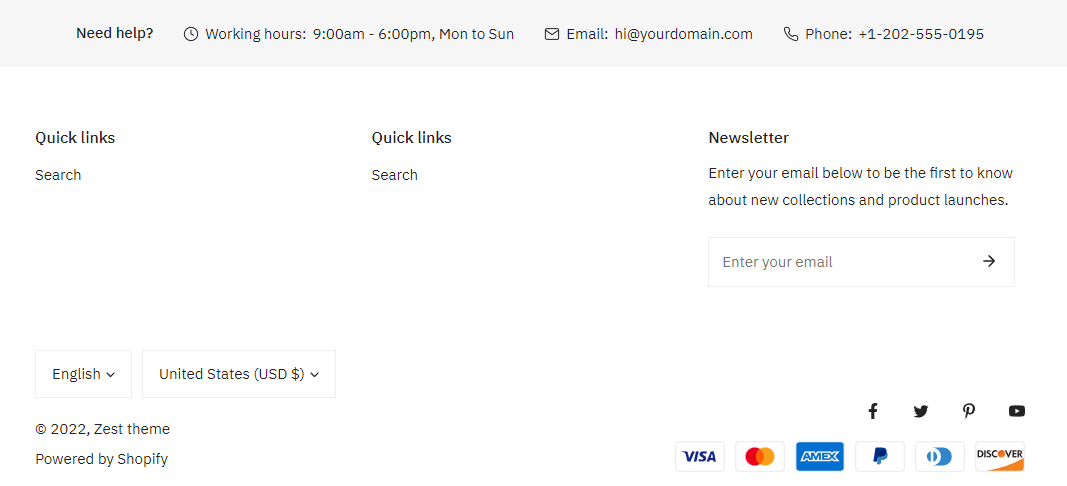Click the Diners Club payment icon
Screen dimensions: 1067x486
point(940,457)
